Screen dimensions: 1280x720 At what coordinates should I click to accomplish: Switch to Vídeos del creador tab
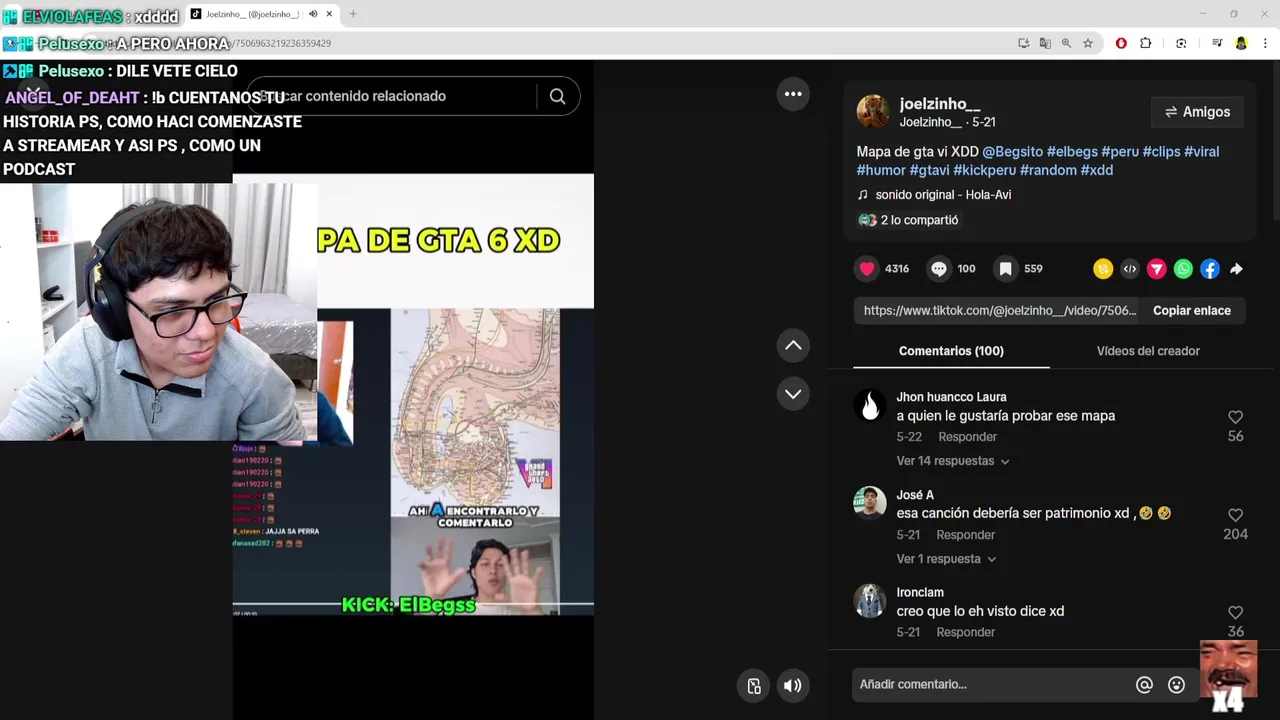[x=1148, y=351]
